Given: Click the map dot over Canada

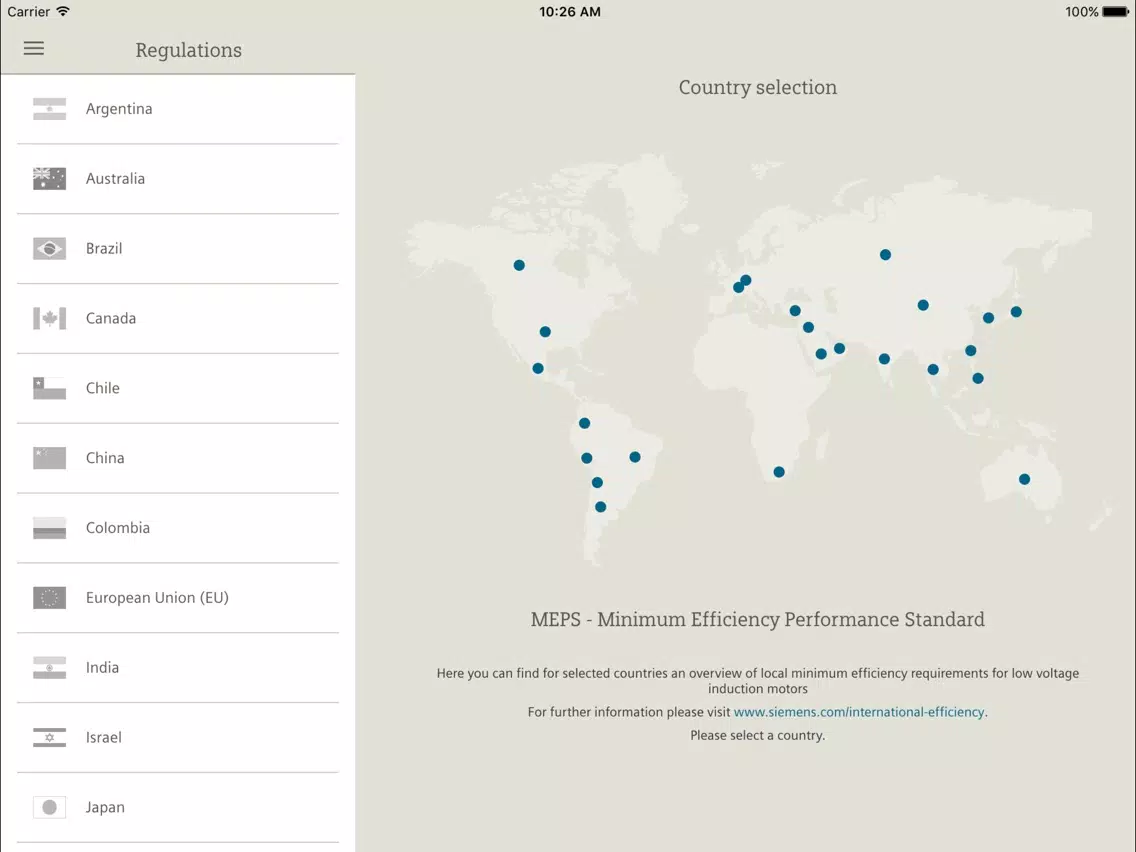Looking at the screenshot, I should click(519, 265).
